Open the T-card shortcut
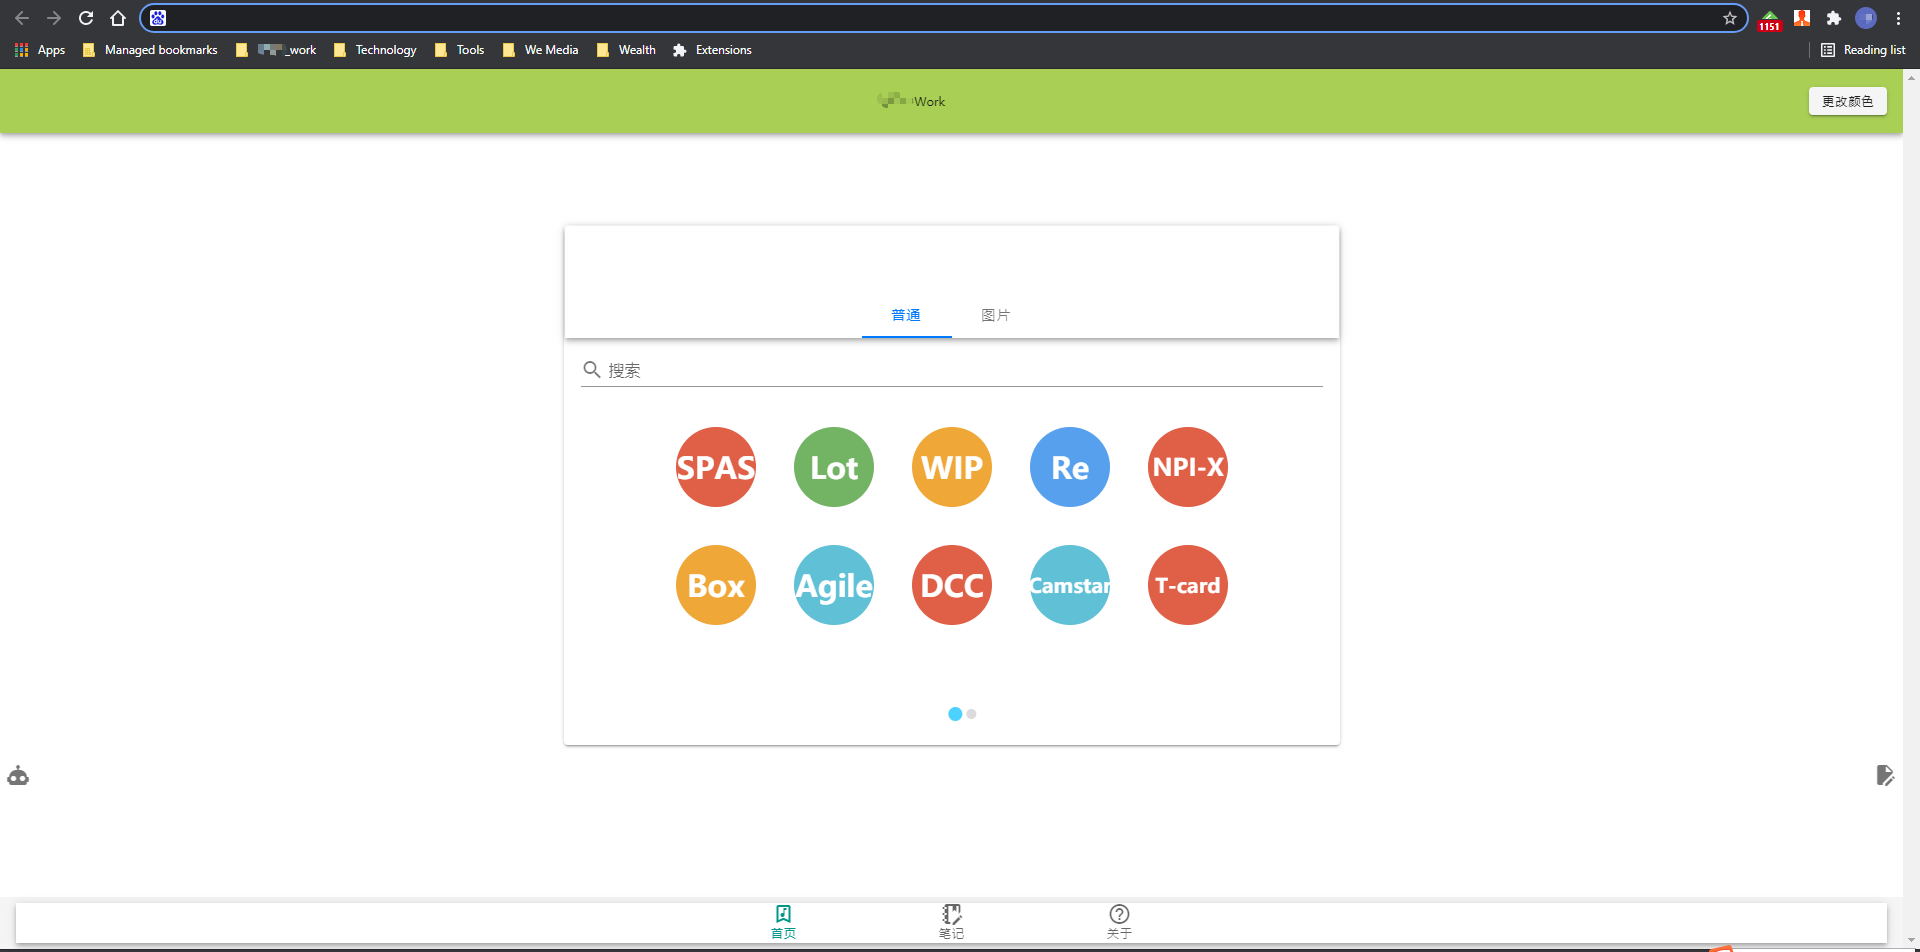1920x952 pixels. 1188,585
